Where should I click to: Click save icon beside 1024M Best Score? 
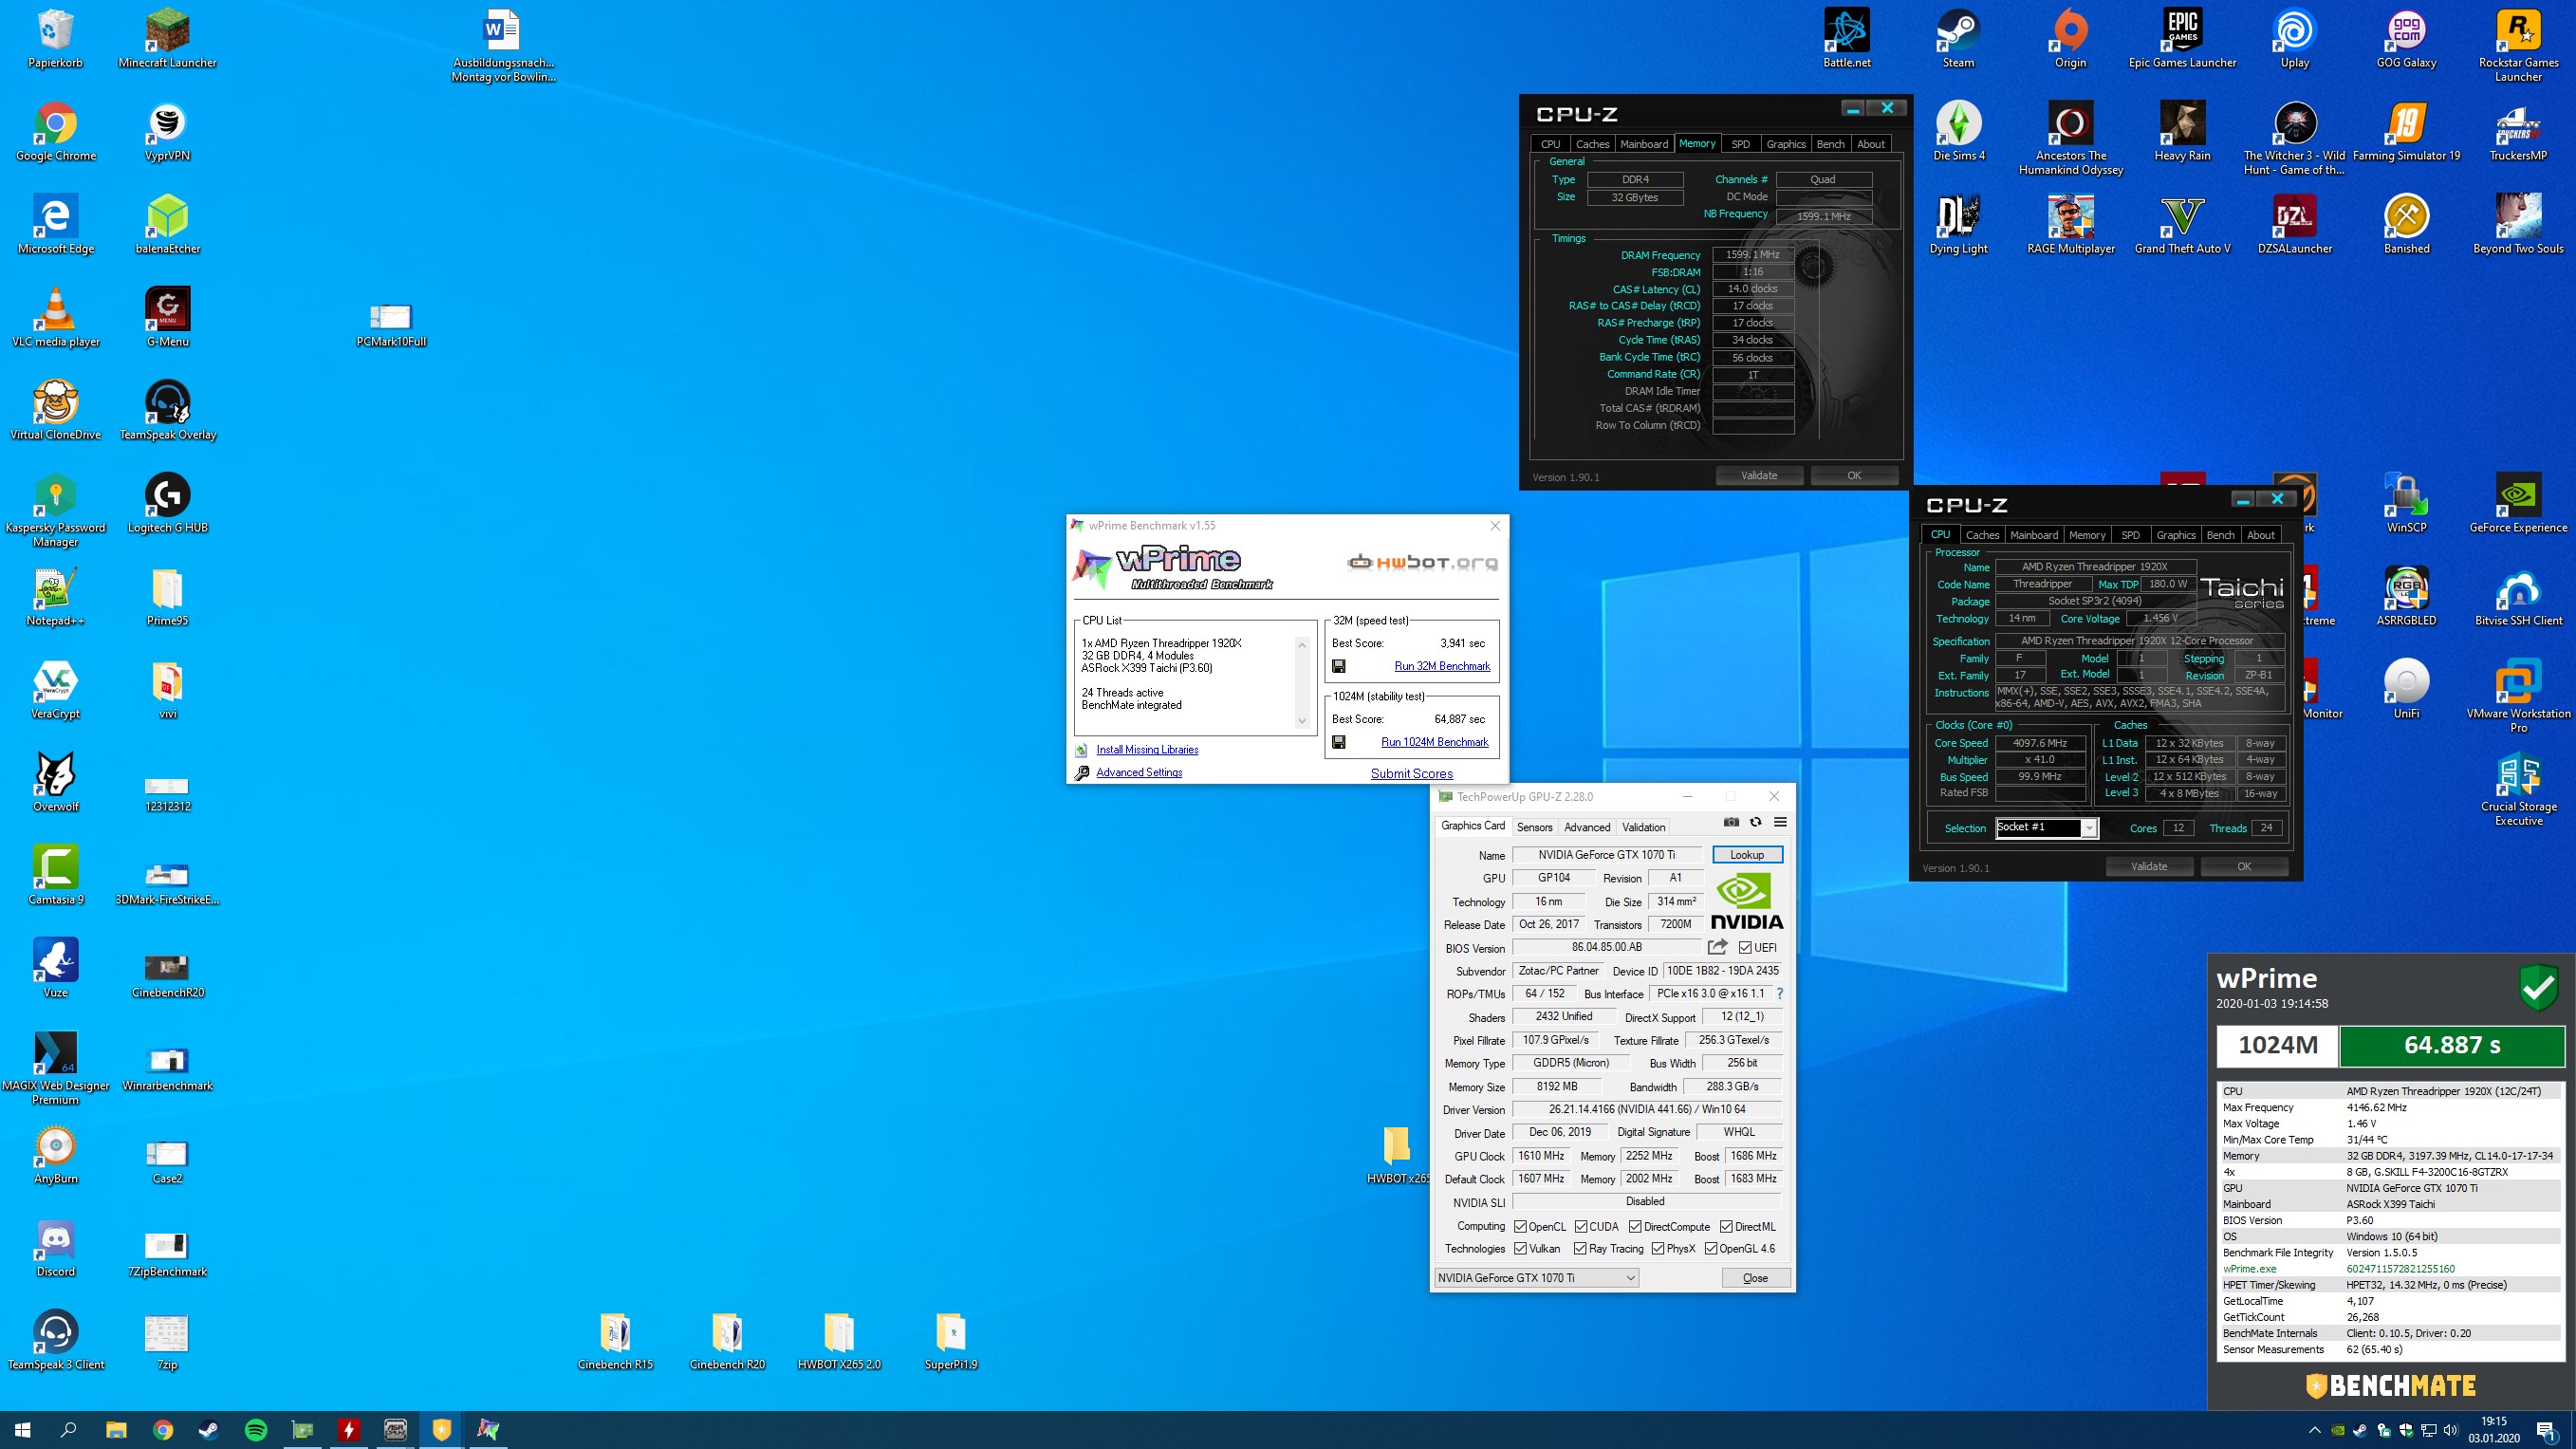(x=1338, y=742)
